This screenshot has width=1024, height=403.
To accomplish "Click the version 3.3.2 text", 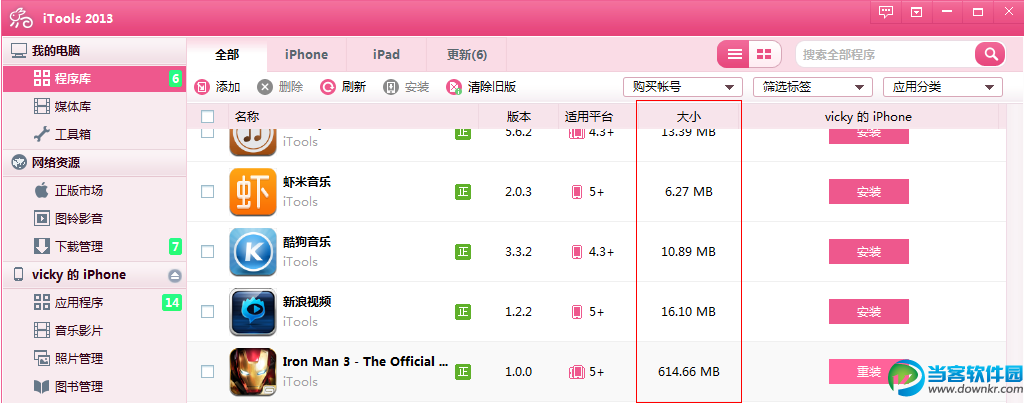I will (x=519, y=252).
